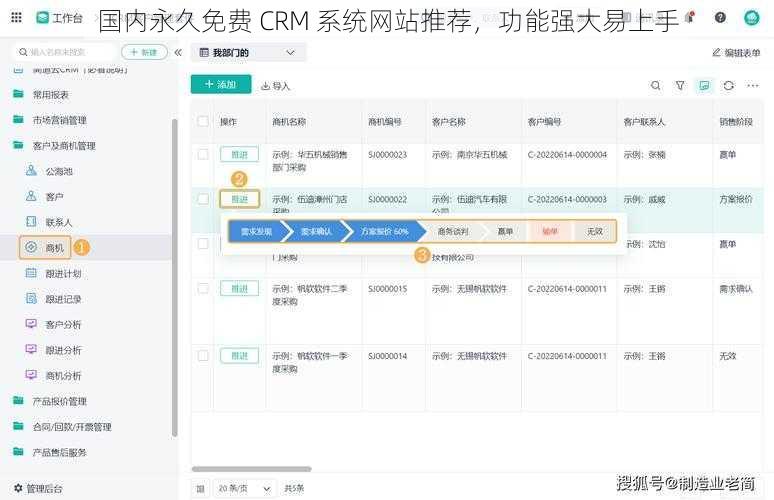The height and width of the screenshot is (500, 774).
Task: Click cell C-20220614-0000004
Action: point(567,154)
